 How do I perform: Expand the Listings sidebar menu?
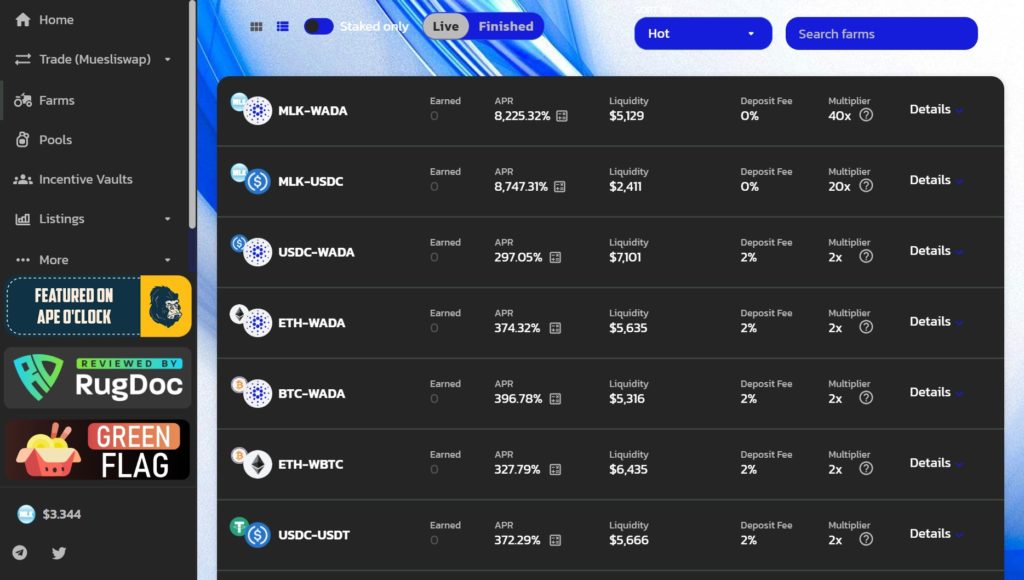(x=94, y=219)
